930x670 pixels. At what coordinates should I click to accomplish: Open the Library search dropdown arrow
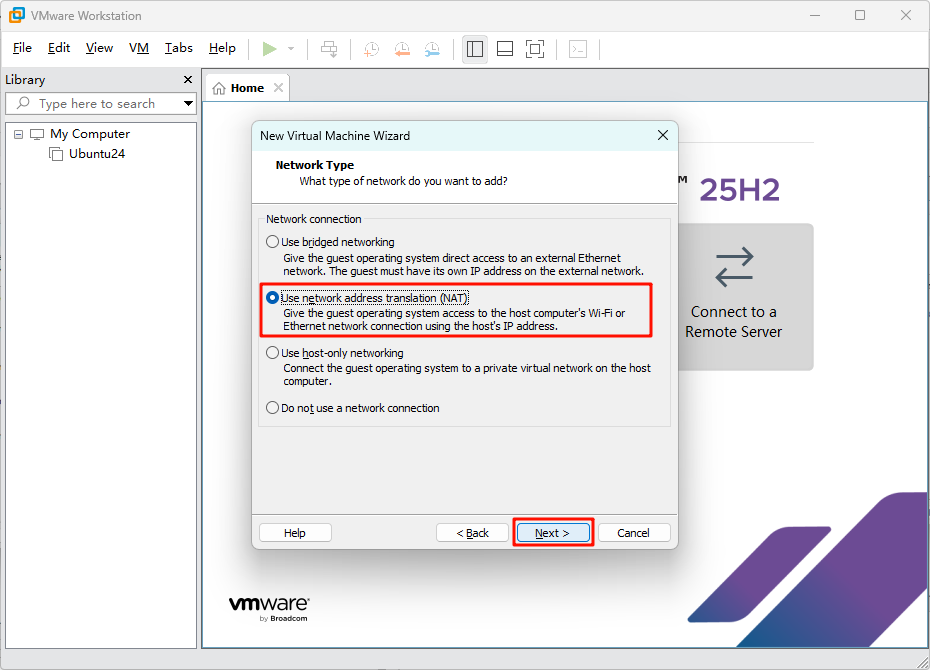pos(188,103)
